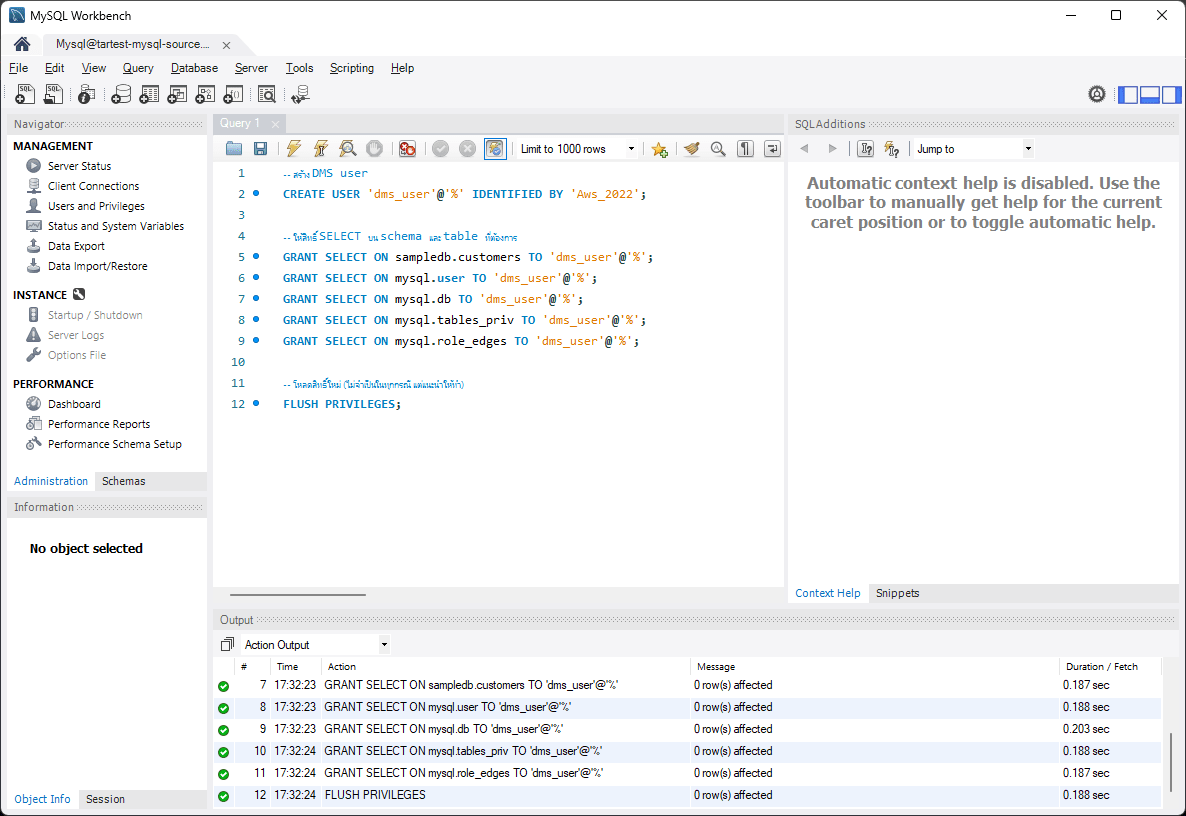Screen dimensions: 1186x816
Task: Create a new schema icon
Action: click(121, 94)
